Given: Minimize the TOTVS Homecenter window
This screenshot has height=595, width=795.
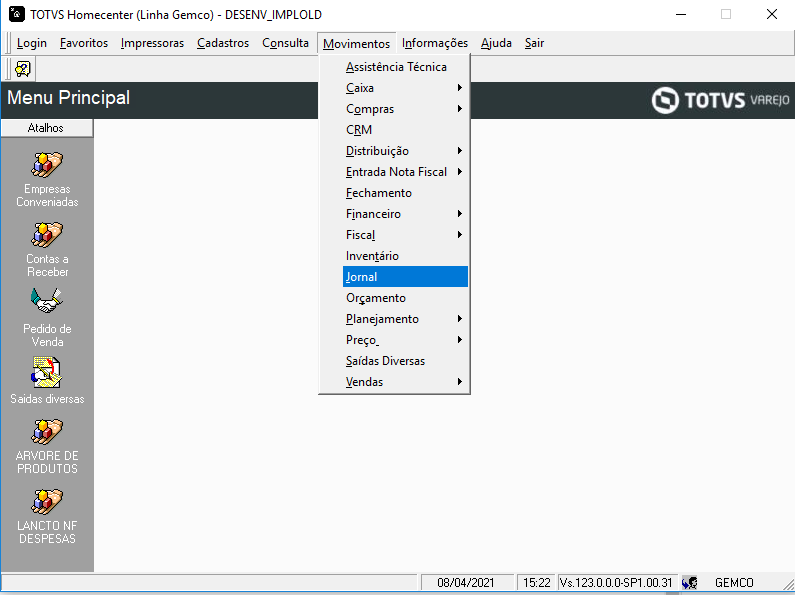Looking at the screenshot, I should [681, 14].
